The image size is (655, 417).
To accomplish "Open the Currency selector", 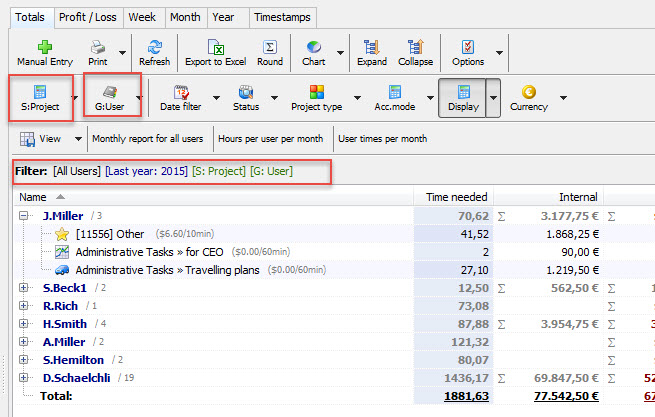I will (x=528, y=97).
